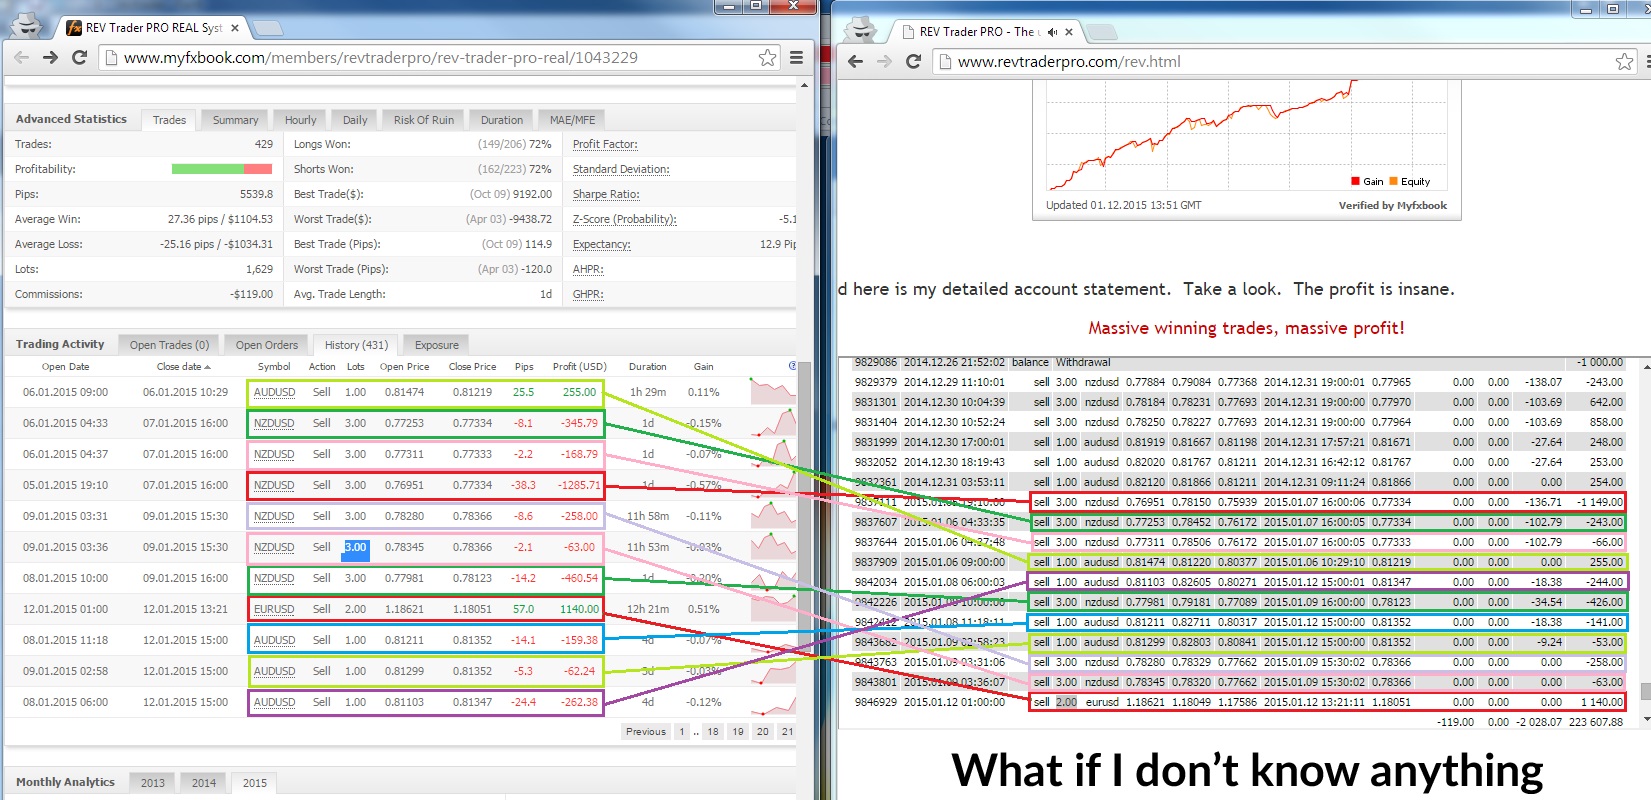1651x800 pixels.
Task: Click Verified by Myfxbook text
Action: pyautogui.click(x=1392, y=205)
